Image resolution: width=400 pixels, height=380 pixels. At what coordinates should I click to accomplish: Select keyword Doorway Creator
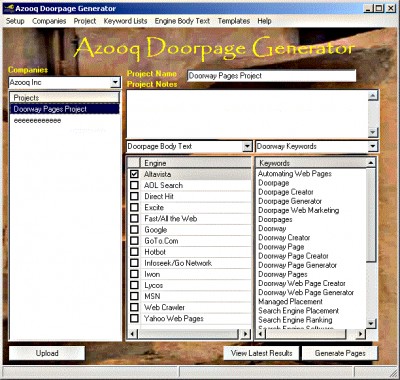[284, 238]
